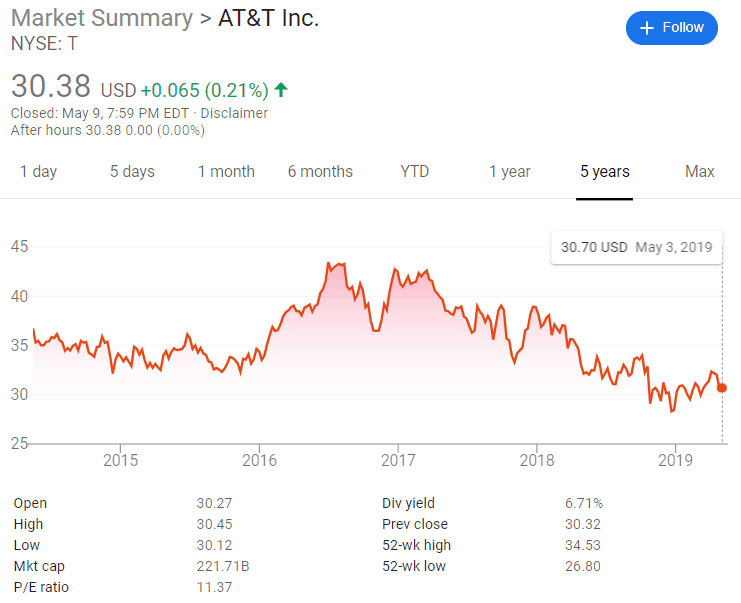Show the YTD chart range

(x=414, y=172)
